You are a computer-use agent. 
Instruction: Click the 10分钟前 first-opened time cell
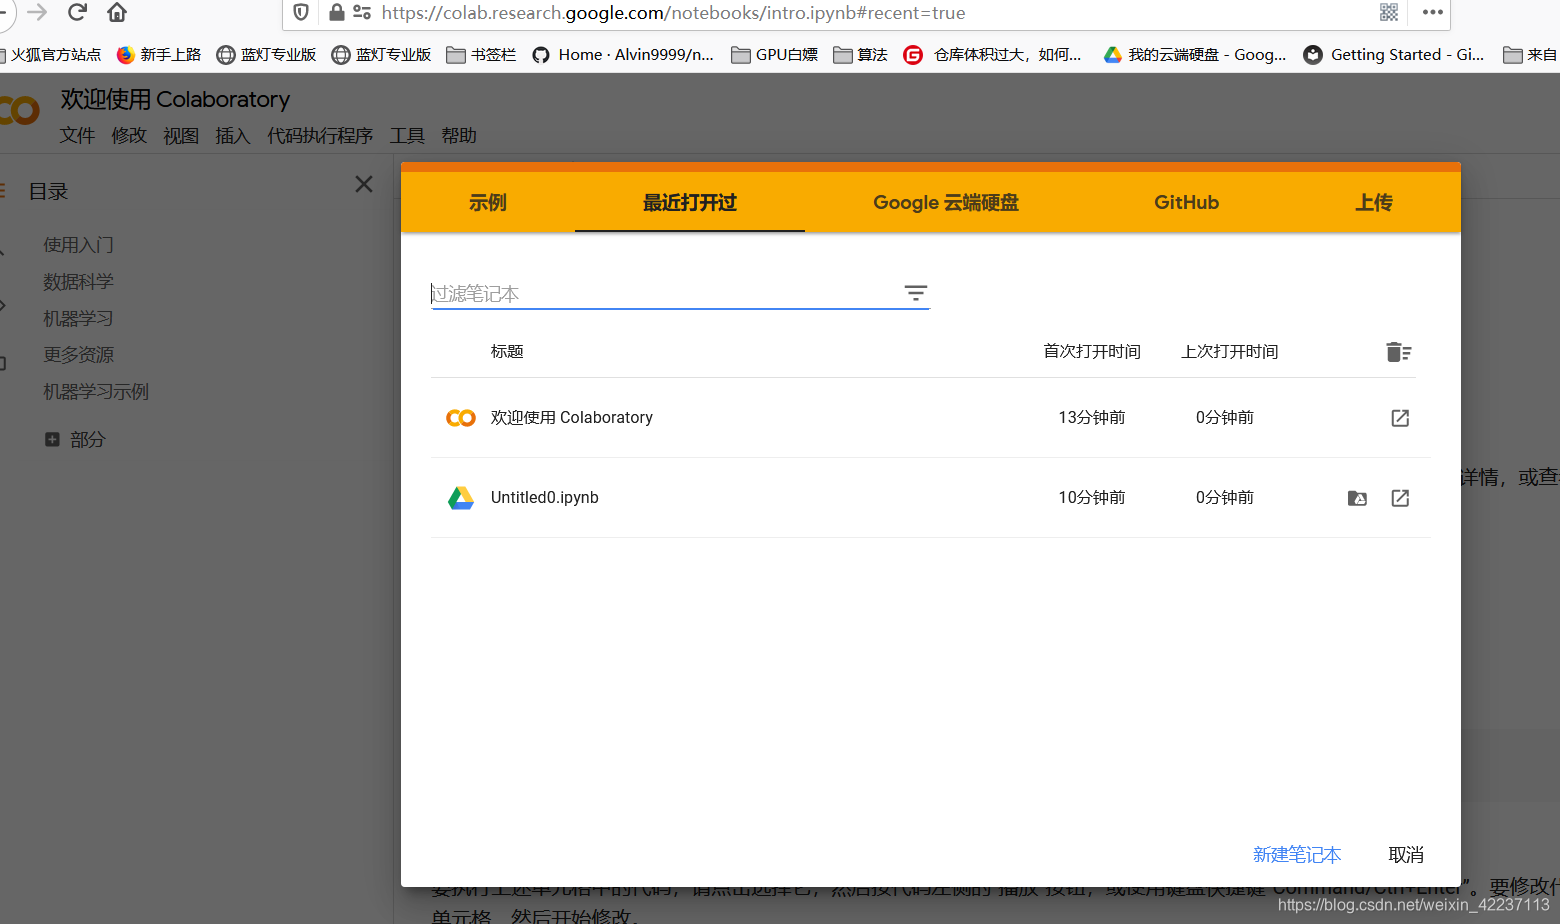point(1092,498)
